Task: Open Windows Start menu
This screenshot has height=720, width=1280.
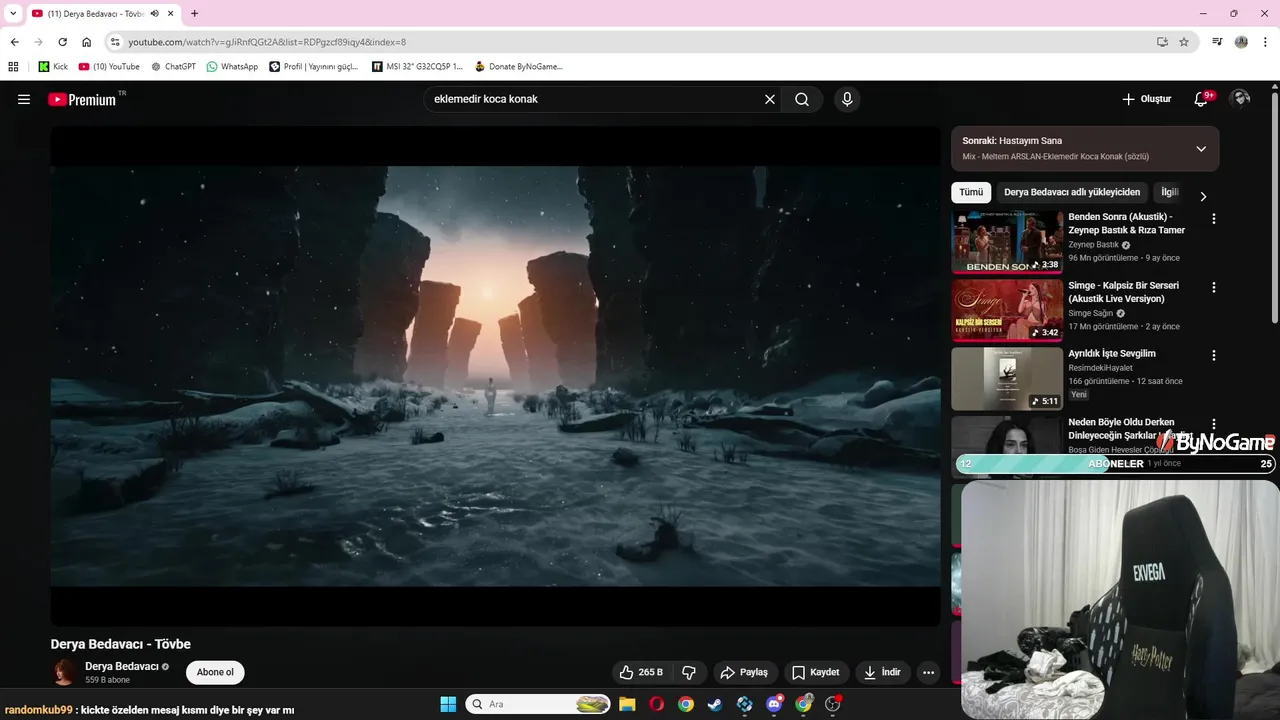Action: point(448,704)
